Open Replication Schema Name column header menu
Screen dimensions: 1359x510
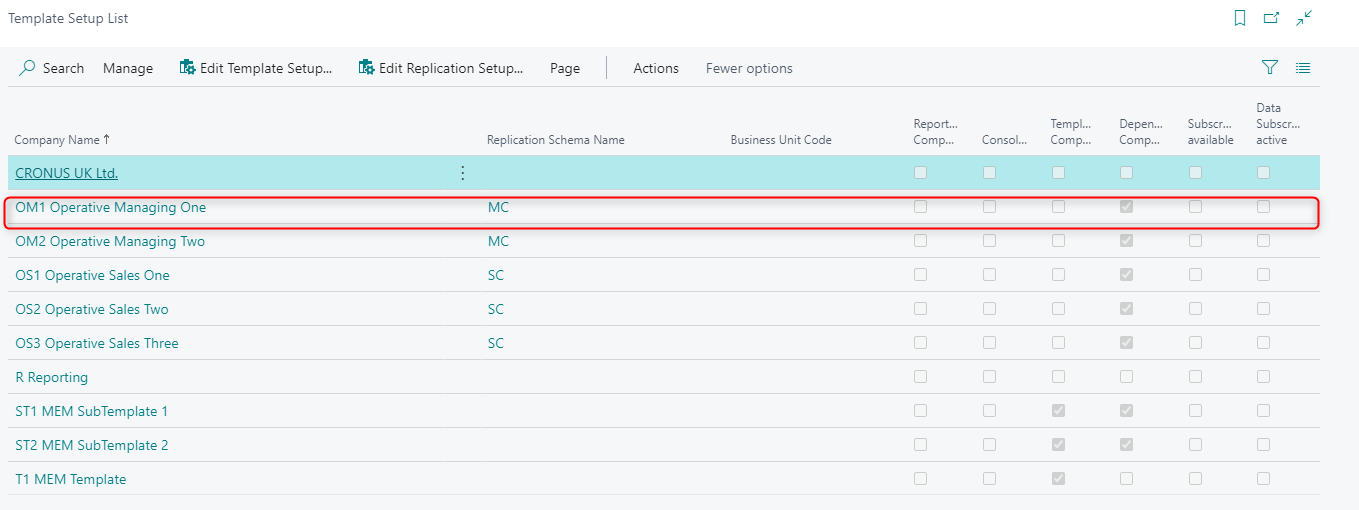point(555,140)
